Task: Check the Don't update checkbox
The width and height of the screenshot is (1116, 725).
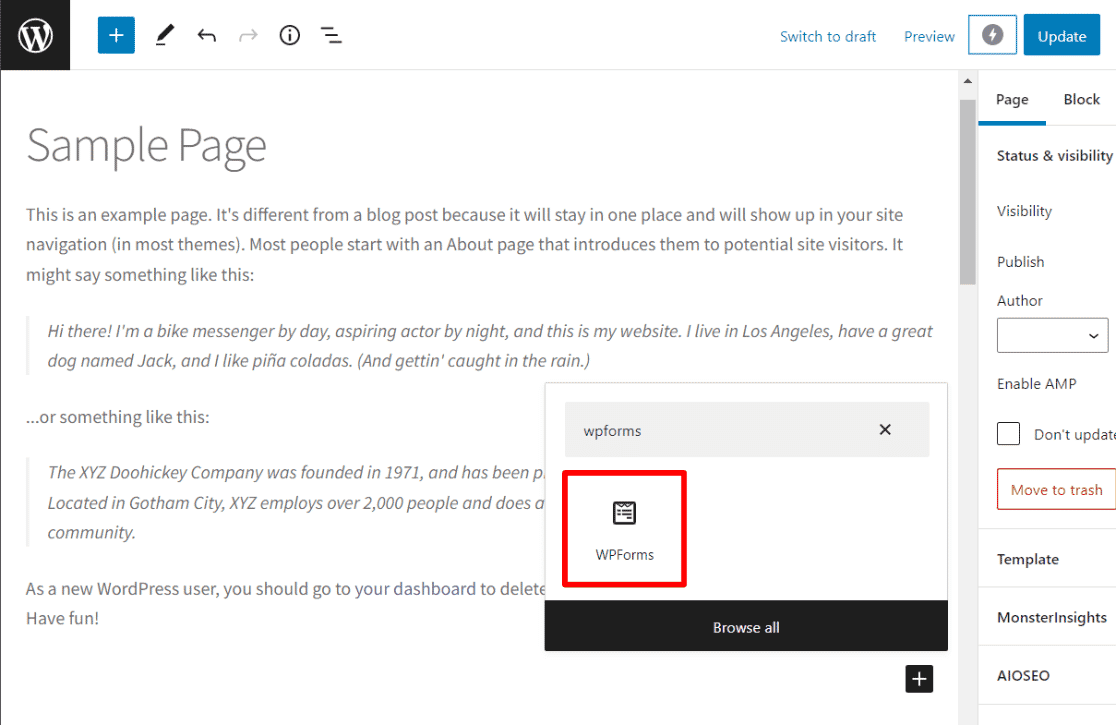Action: [x=1008, y=433]
